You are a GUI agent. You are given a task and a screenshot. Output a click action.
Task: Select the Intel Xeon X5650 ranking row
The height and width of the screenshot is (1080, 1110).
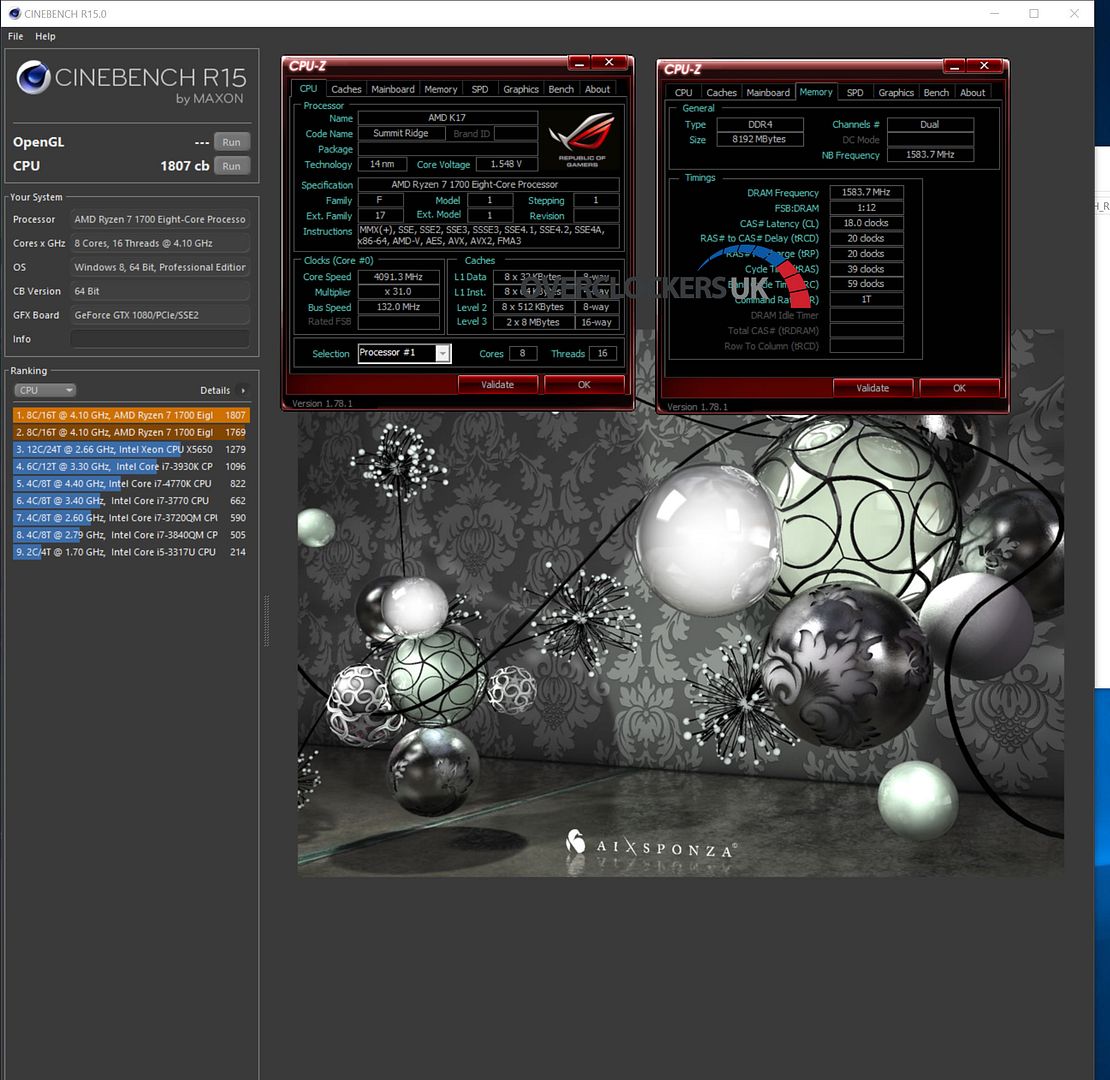pyautogui.click(x=131, y=449)
